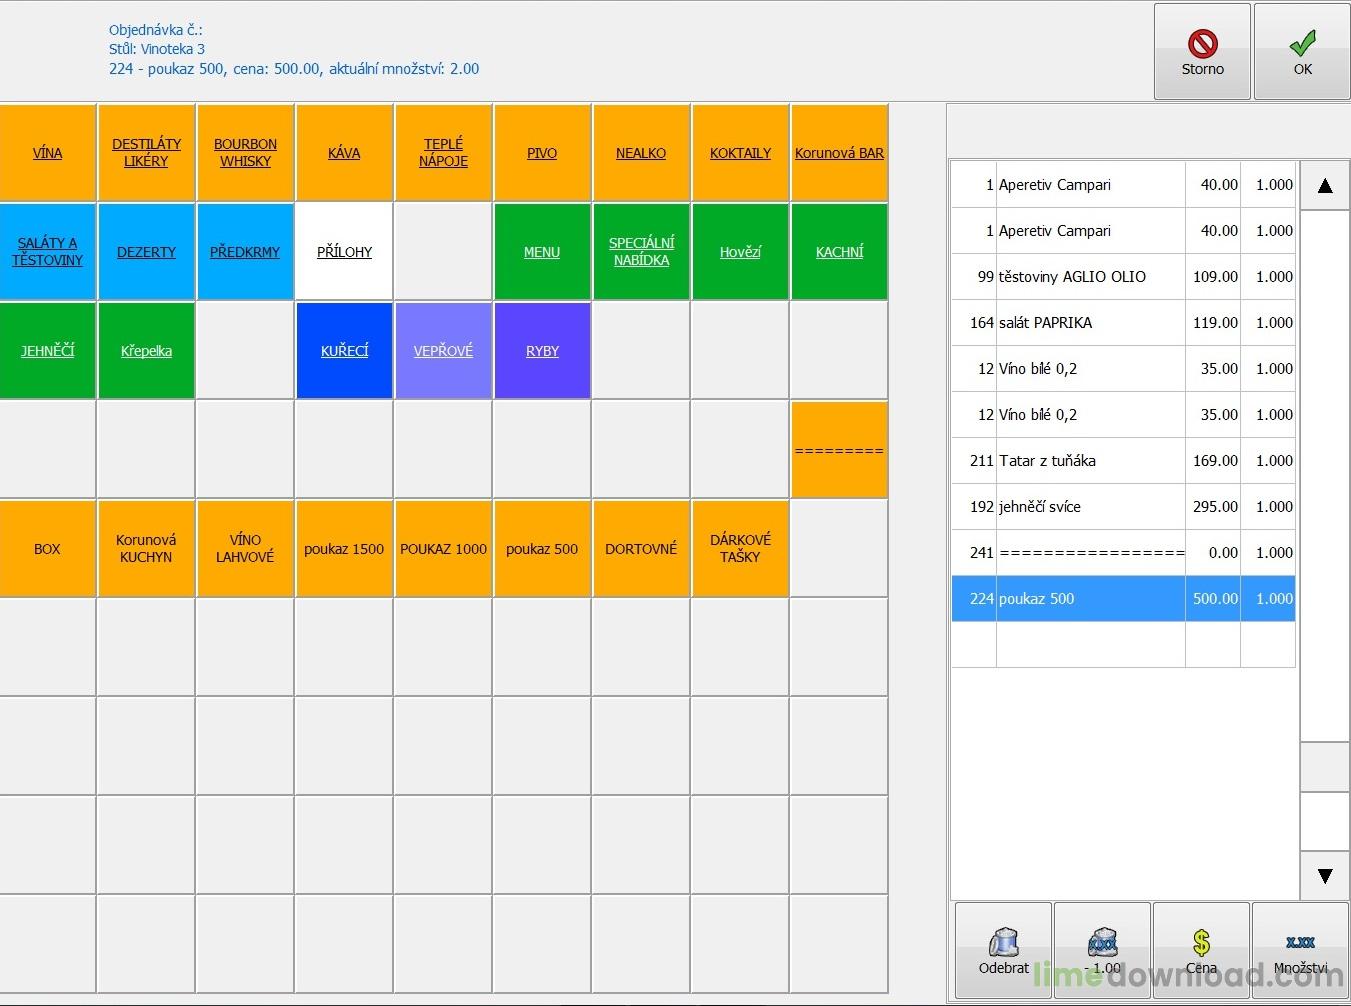
Task: Add DÁRKOVÉ TAŠKY item
Action: 740,549
